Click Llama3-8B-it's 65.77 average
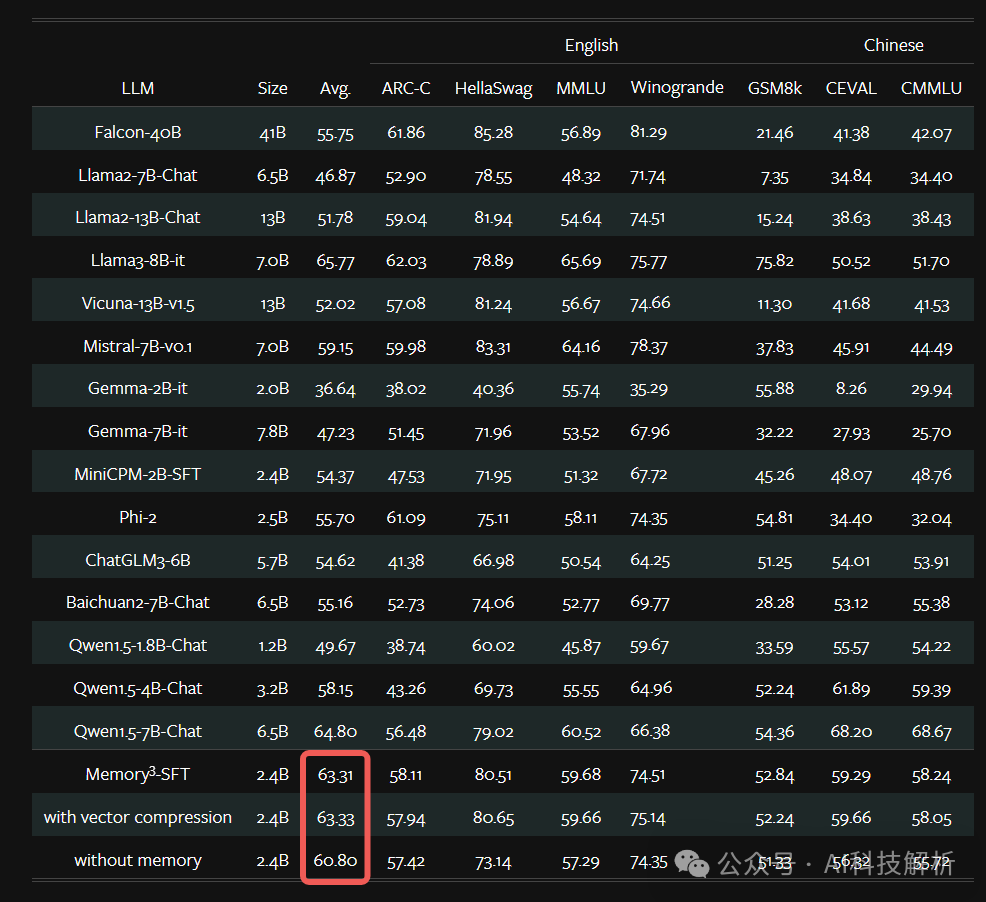 pos(335,261)
